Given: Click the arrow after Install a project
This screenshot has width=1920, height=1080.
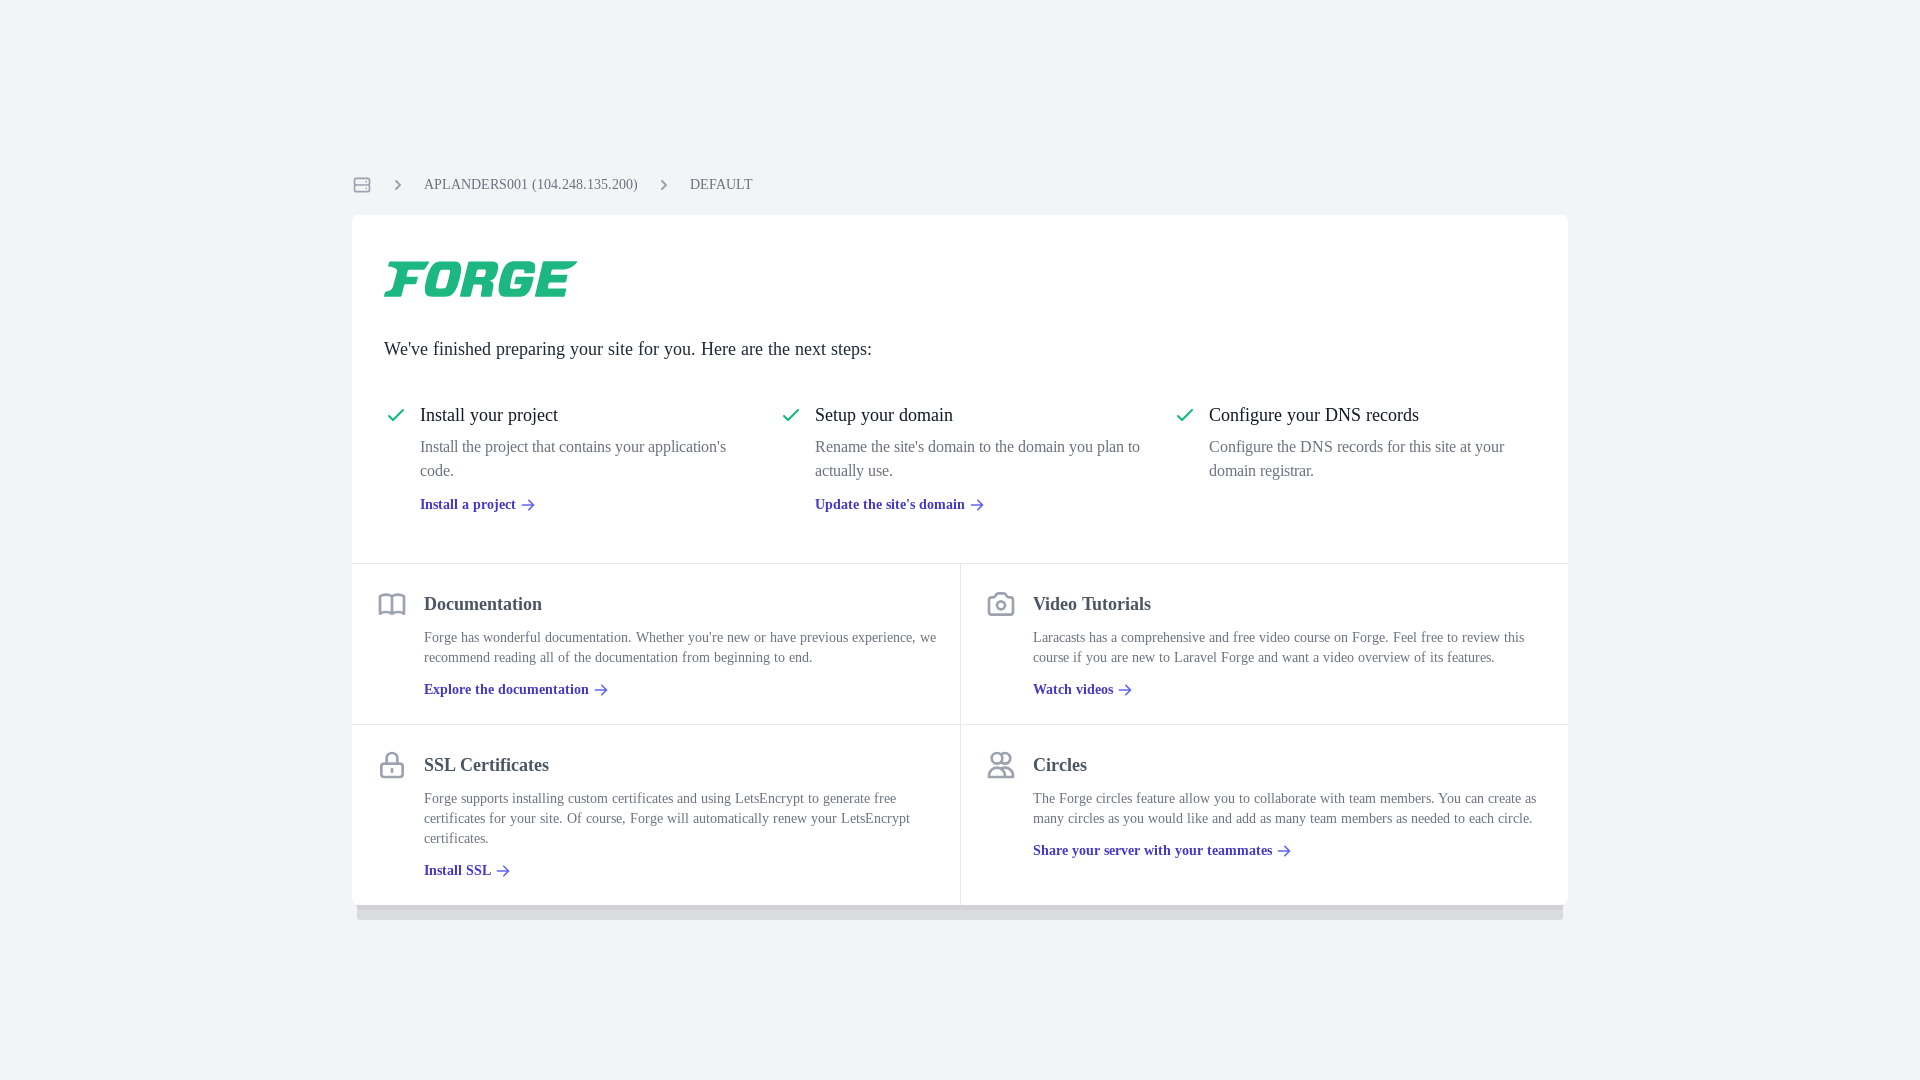Looking at the screenshot, I should (x=528, y=506).
